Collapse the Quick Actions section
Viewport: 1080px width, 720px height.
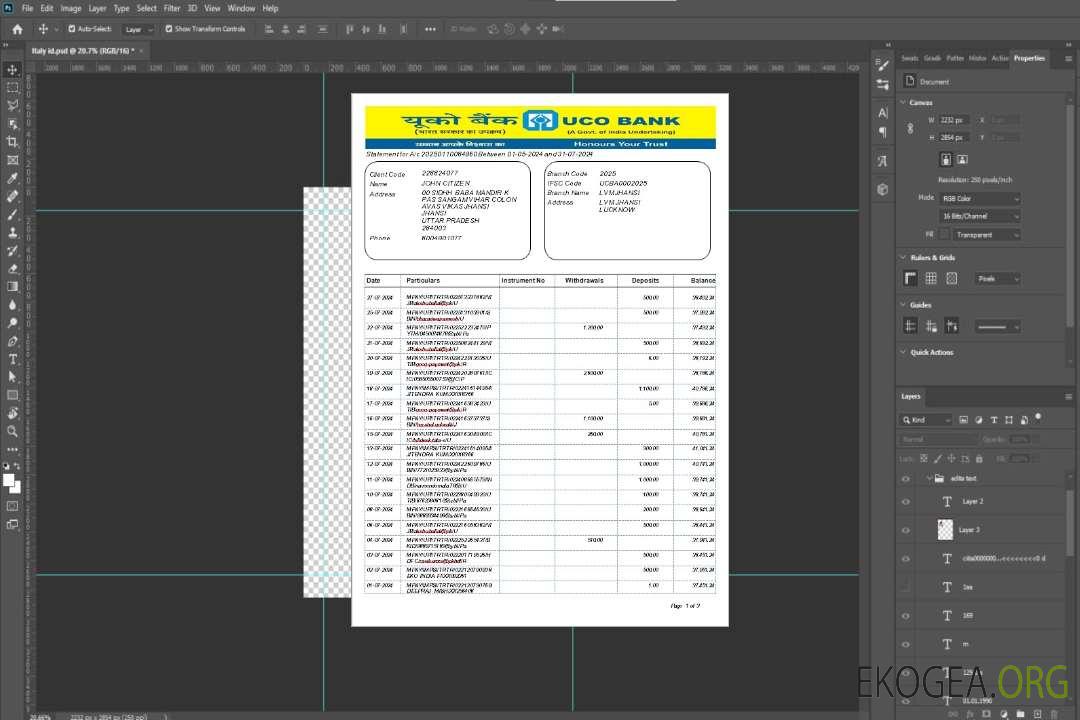coord(903,352)
